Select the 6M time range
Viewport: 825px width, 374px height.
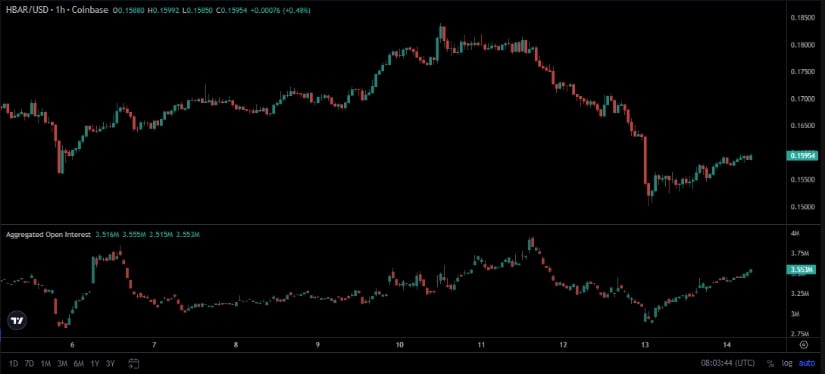79,363
